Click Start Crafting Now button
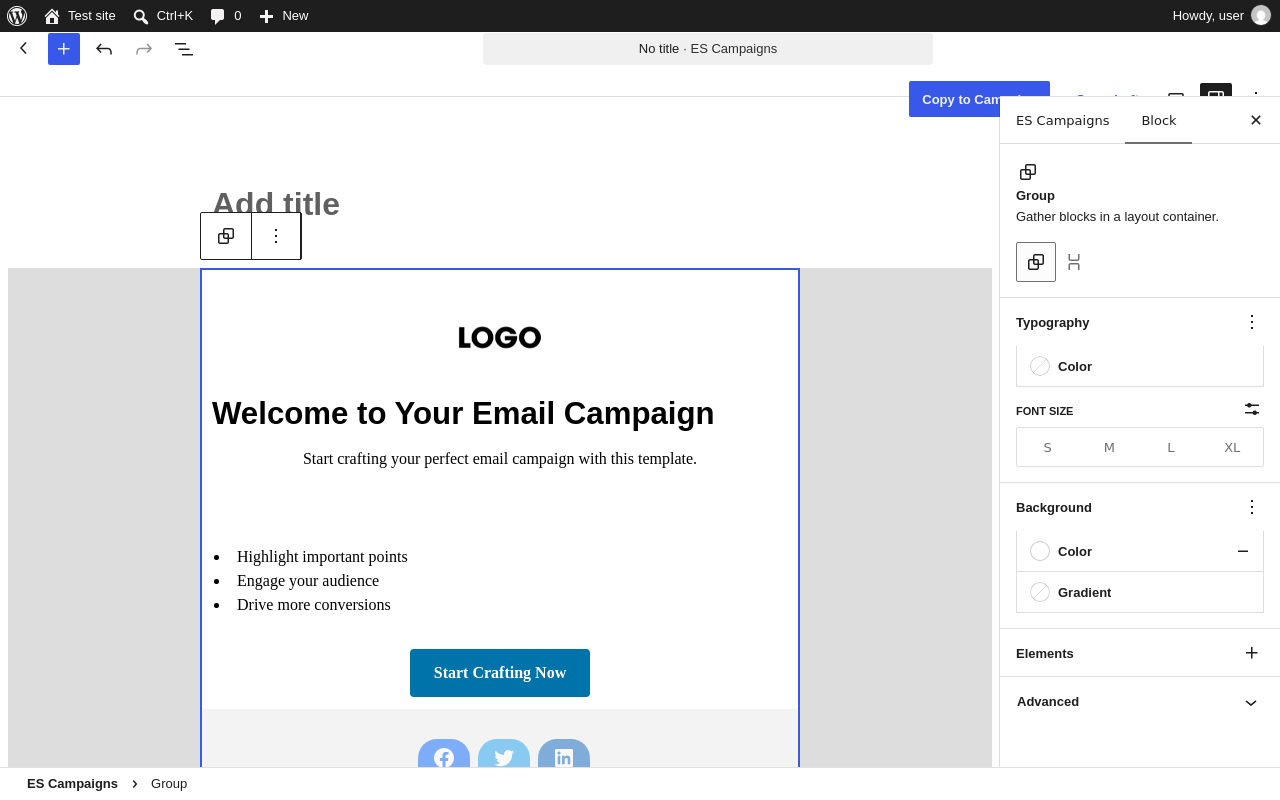Viewport: 1280px width, 800px height. (500, 673)
